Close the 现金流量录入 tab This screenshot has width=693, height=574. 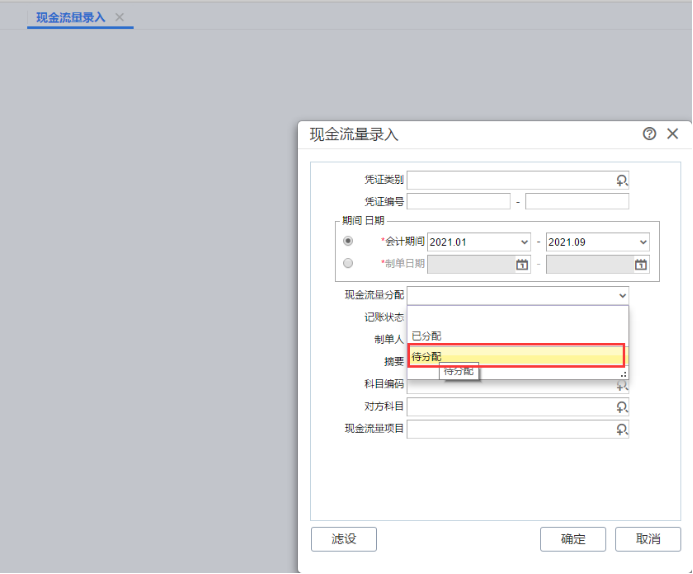click(x=119, y=17)
